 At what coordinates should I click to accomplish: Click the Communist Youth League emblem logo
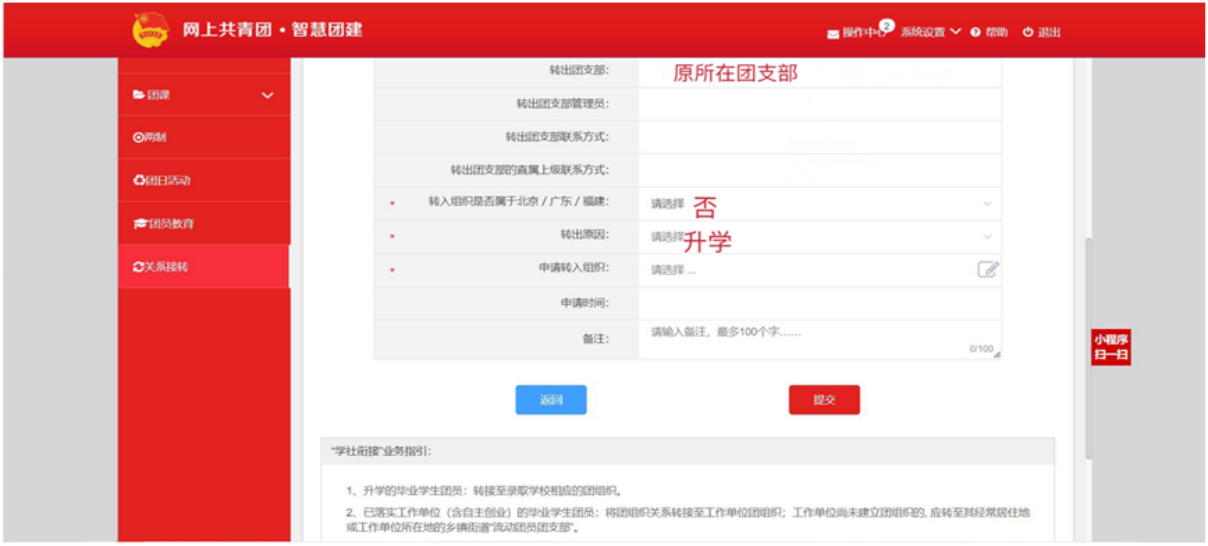tap(150, 30)
